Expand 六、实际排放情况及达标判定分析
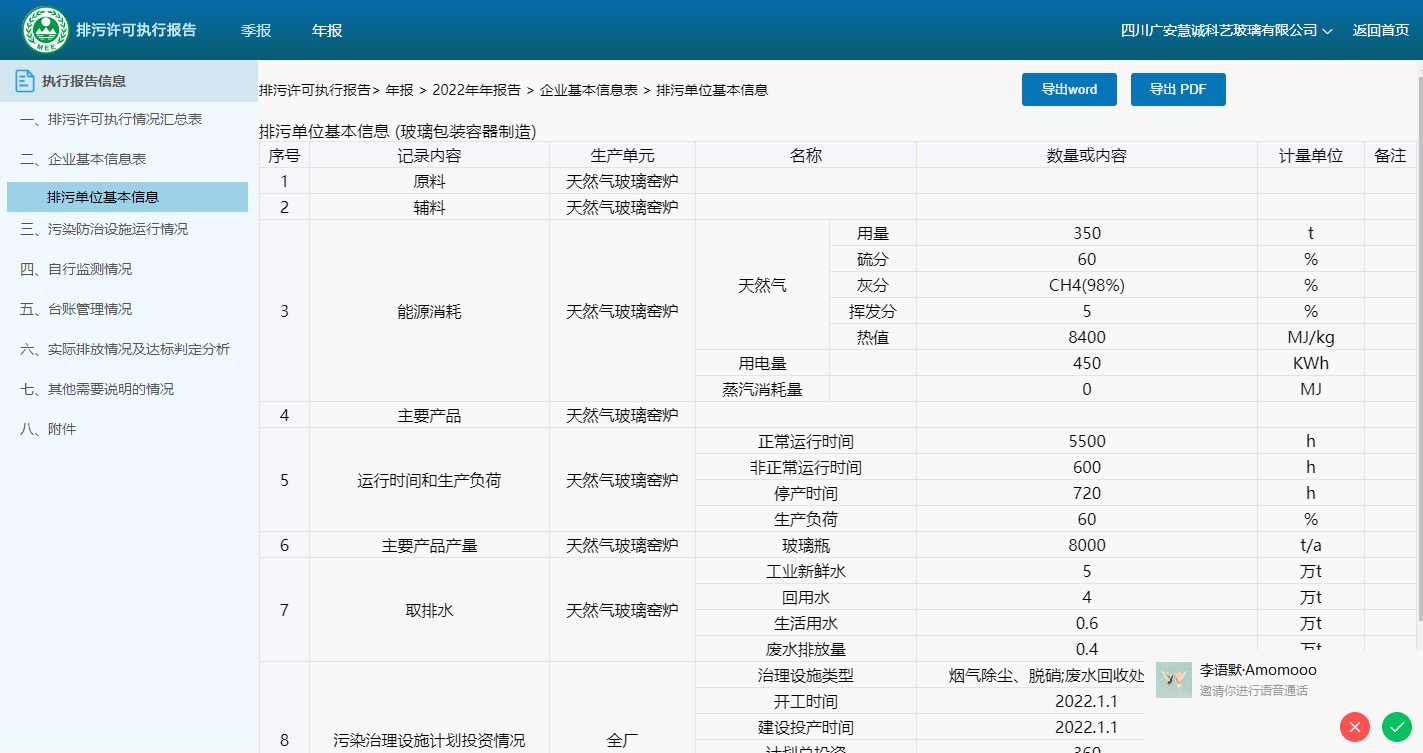 [125, 350]
